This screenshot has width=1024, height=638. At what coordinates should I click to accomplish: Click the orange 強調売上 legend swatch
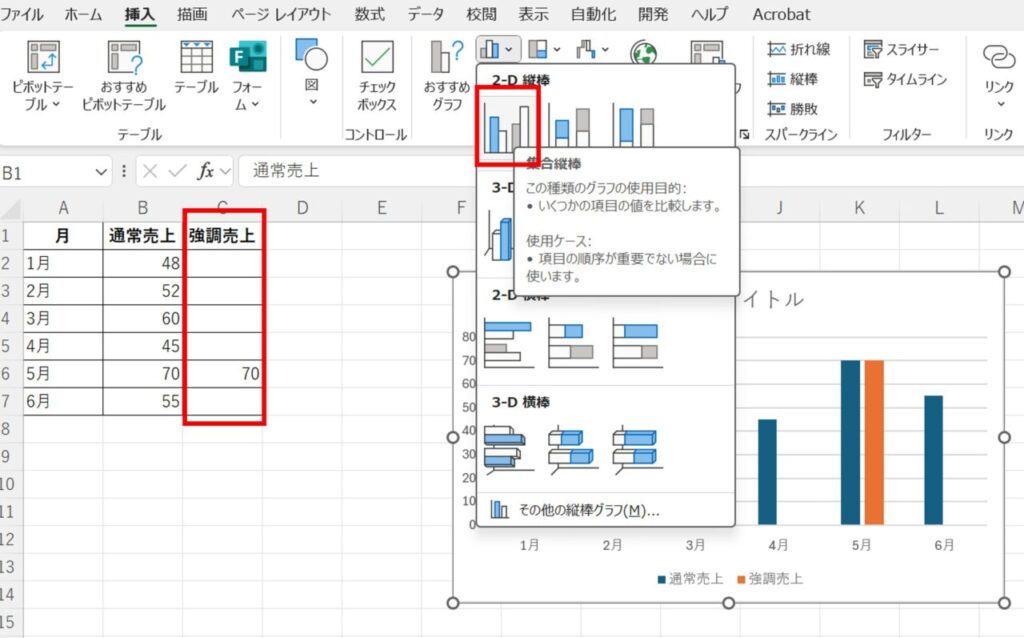click(x=742, y=577)
